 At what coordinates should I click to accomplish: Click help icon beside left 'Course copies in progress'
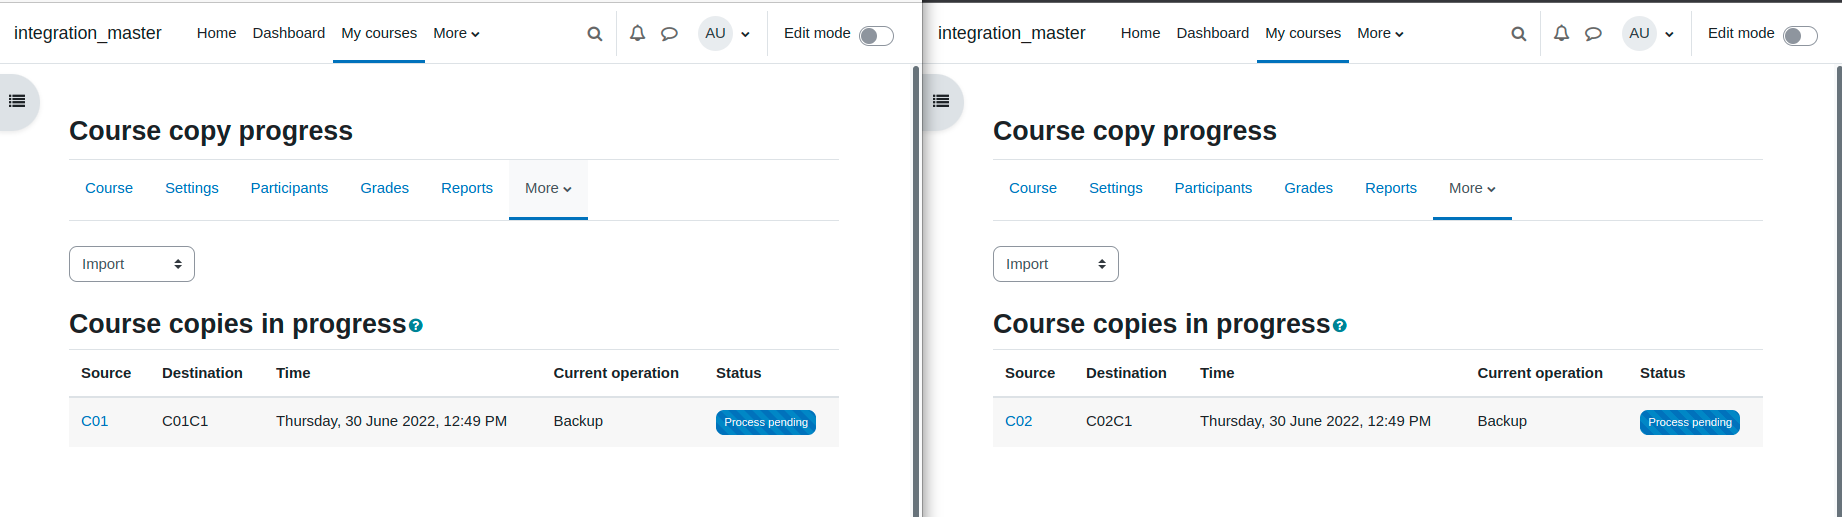[416, 325]
